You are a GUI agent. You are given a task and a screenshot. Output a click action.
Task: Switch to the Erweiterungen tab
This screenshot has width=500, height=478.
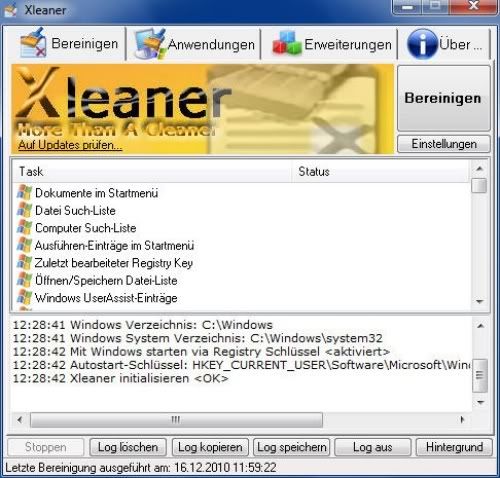pos(329,44)
